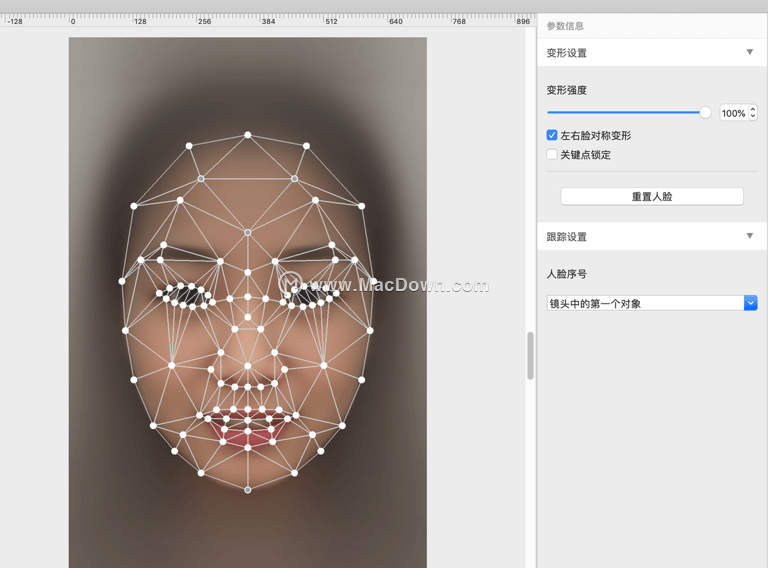Click the 重置人脸 button
Screen dimensions: 768x568
pos(652,196)
